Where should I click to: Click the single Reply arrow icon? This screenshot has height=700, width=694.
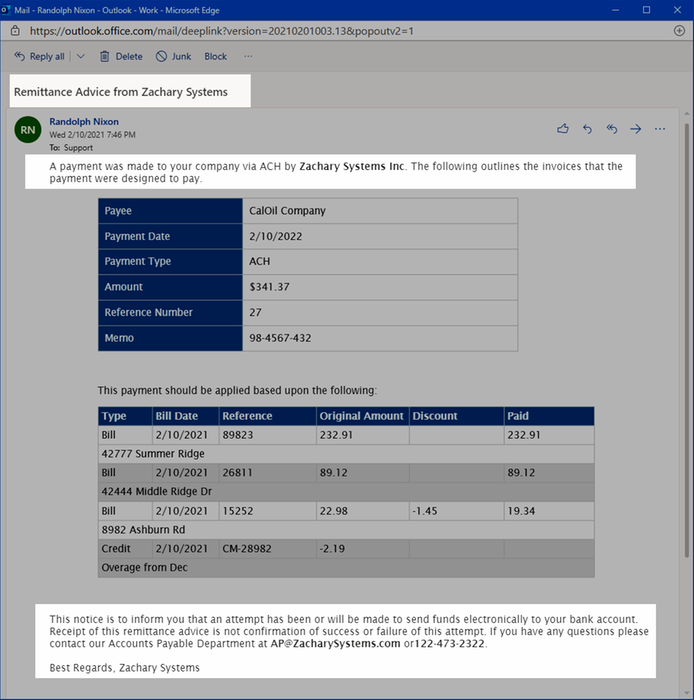pyautogui.click(x=587, y=129)
